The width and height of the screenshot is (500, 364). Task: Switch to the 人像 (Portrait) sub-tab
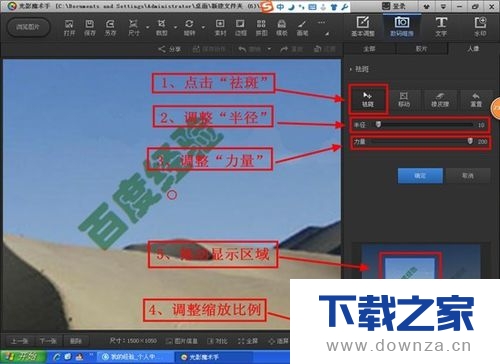click(x=473, y=49)
